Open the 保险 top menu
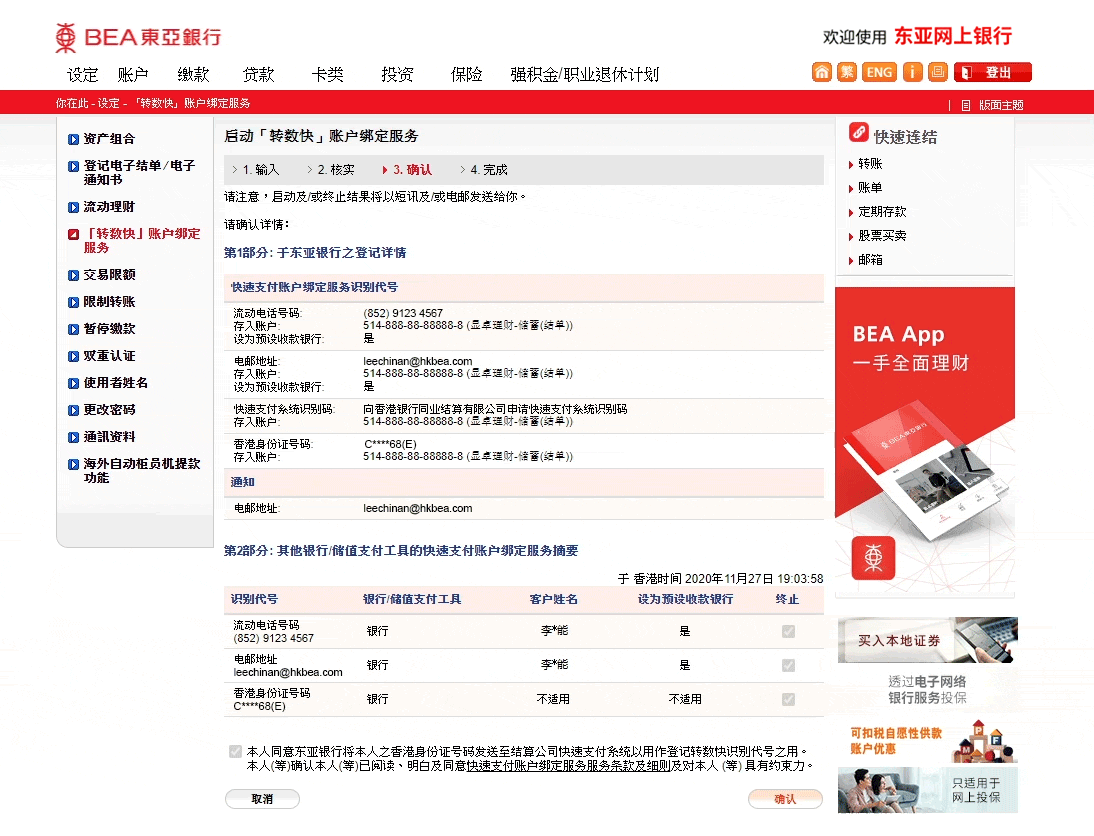The height and width of the screenshot is (836, 1094). click(466, 75)
